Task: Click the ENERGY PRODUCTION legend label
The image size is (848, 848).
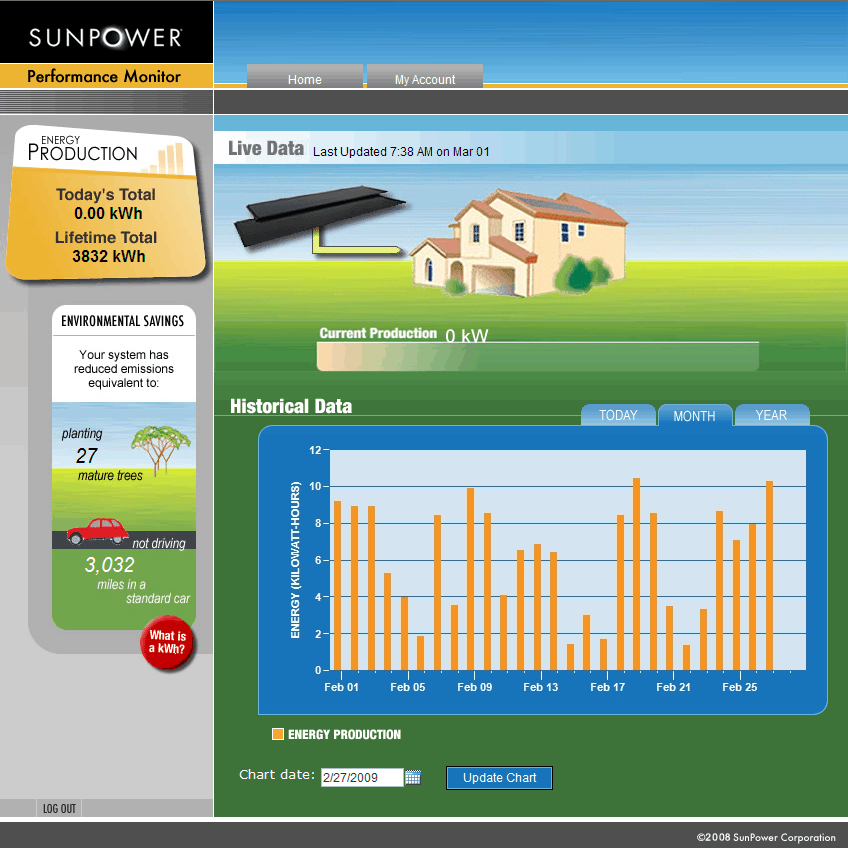Action: (x=344, y=734)
